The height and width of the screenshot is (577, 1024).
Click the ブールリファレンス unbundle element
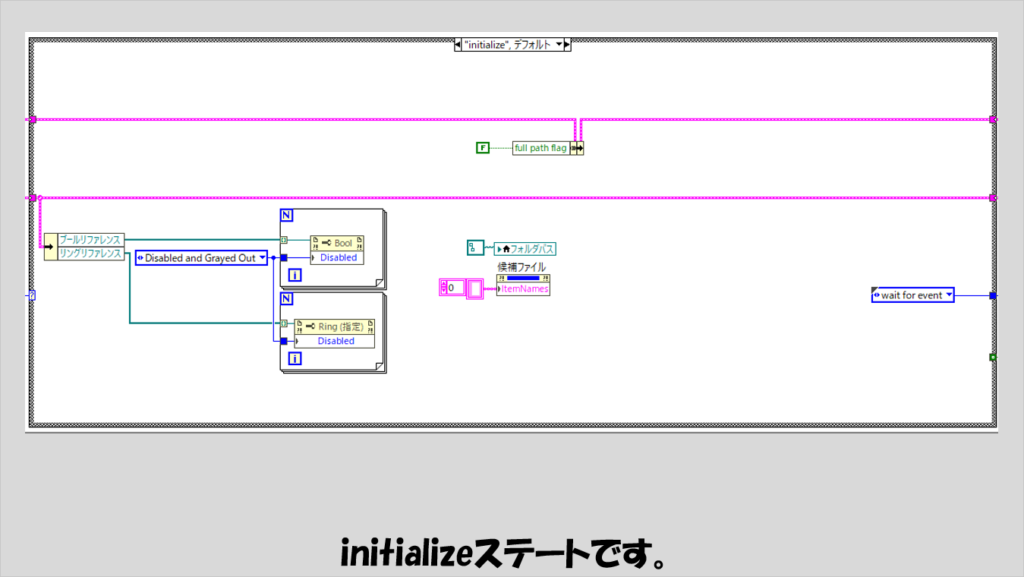[x=91, y=239]
